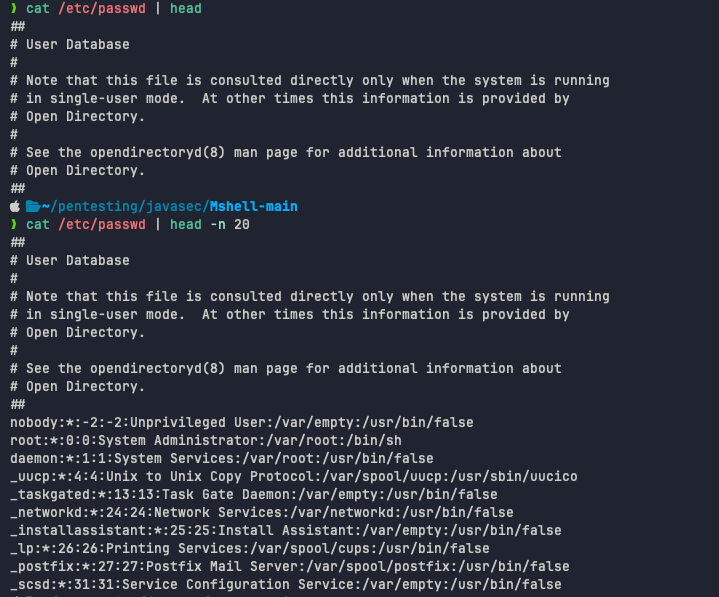Click the nobody Unprivileged User line
The image size is (719, 597).
[x=242, y=422]
